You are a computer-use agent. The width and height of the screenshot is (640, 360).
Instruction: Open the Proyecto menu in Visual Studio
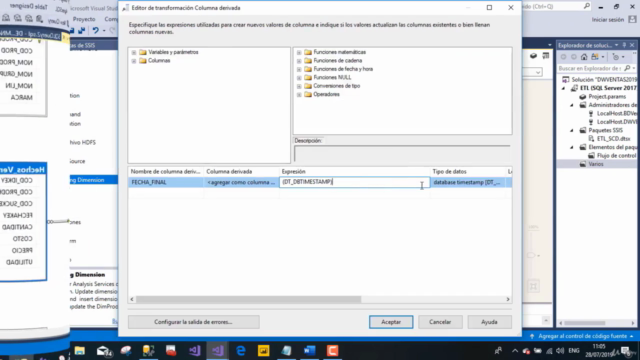[x=84, y=19]
